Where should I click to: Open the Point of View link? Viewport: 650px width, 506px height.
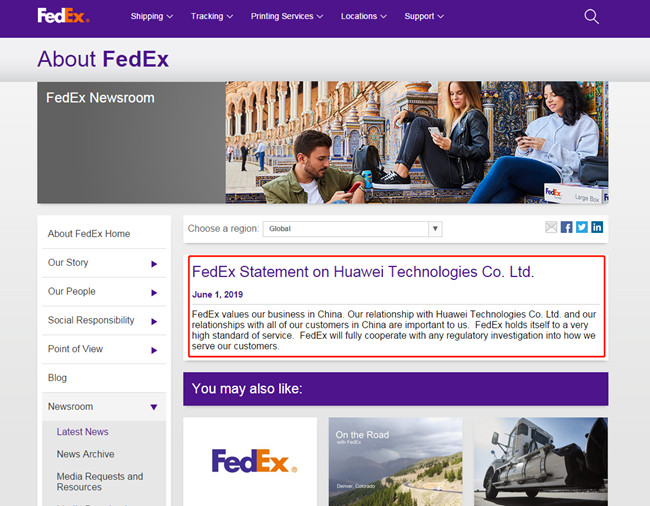coord(75,349)
